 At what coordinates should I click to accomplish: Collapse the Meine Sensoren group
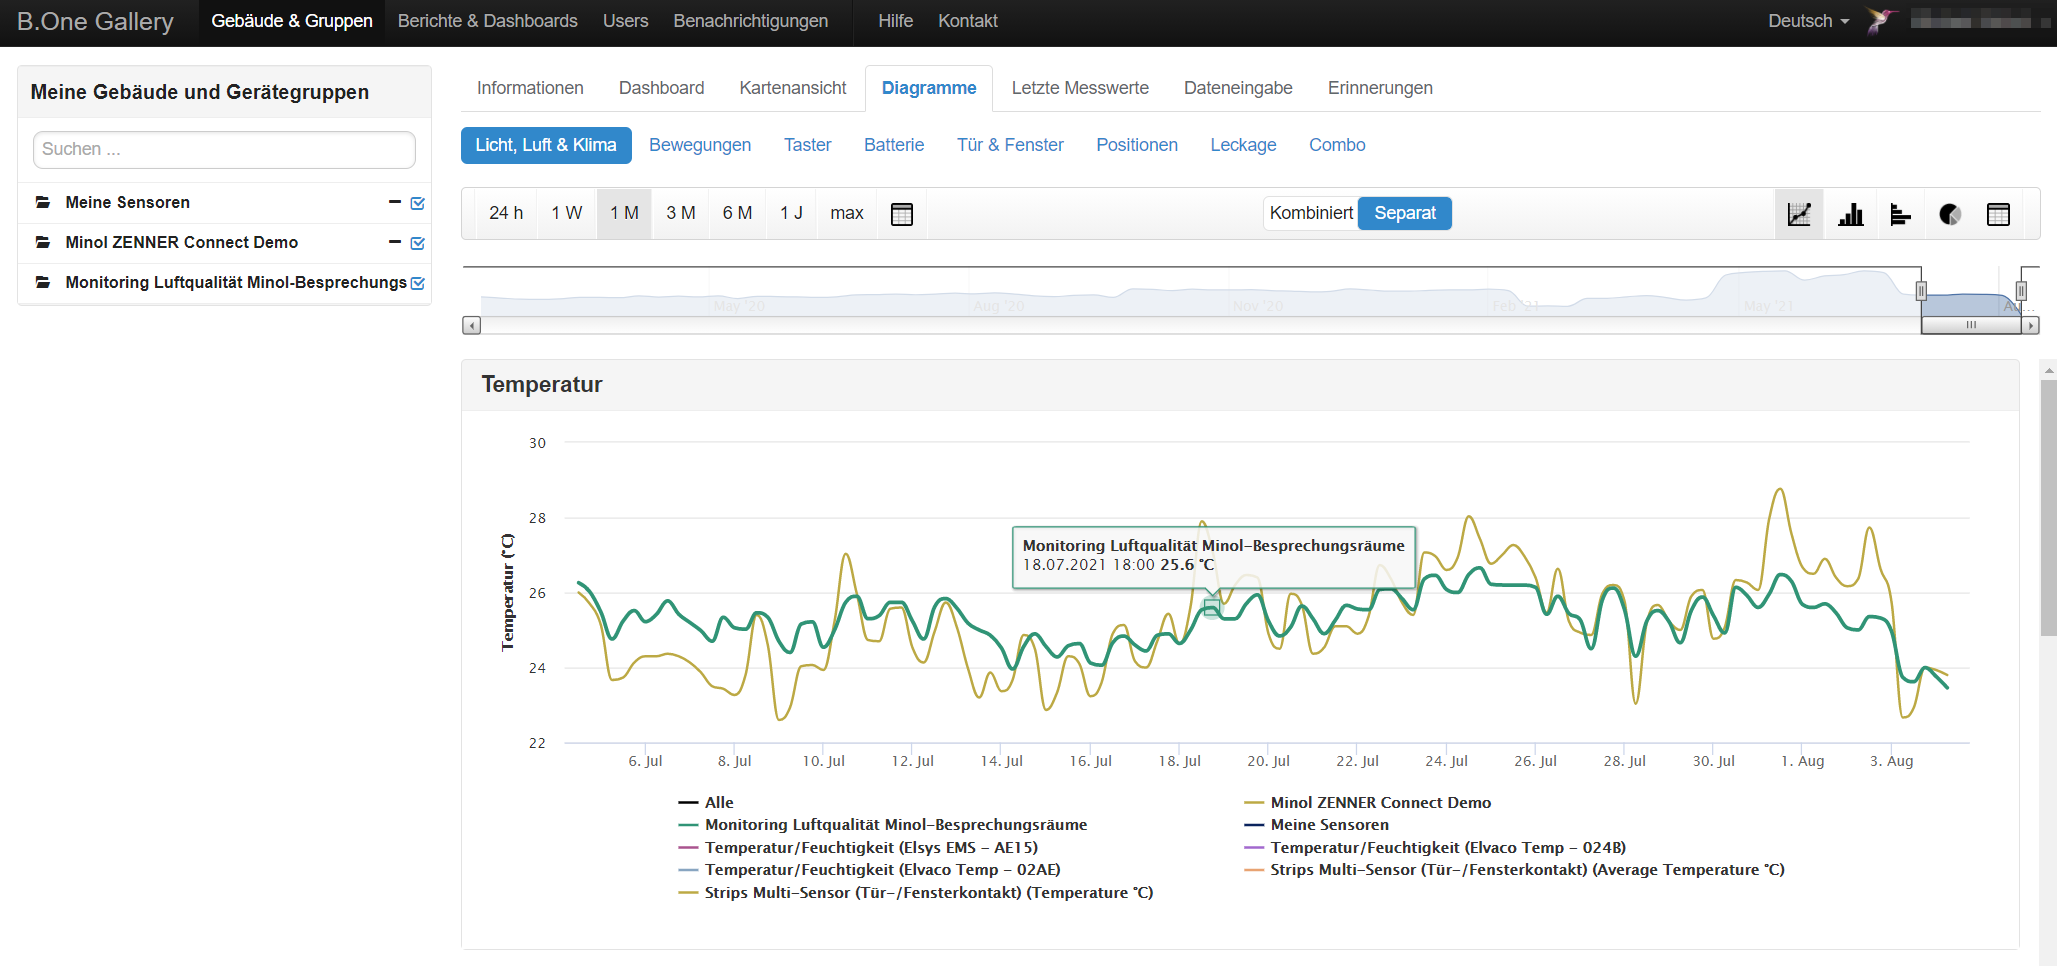pyautogui.click(x=395, y=202)
